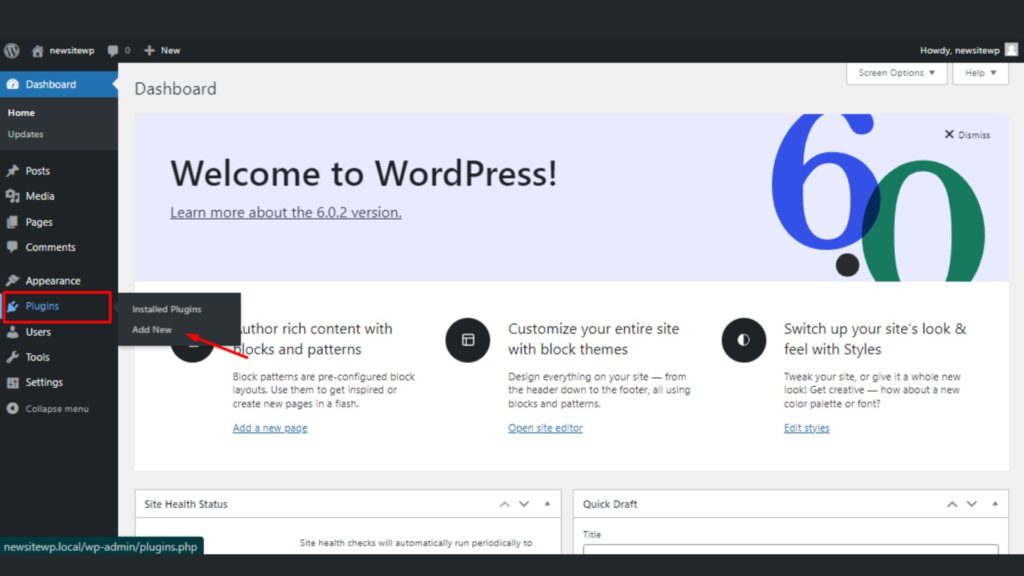Image resolution: width=1024 pixels, height=576 pixels.
Task: Open the newsitewp site home link
Action: (x=63, y=50)
